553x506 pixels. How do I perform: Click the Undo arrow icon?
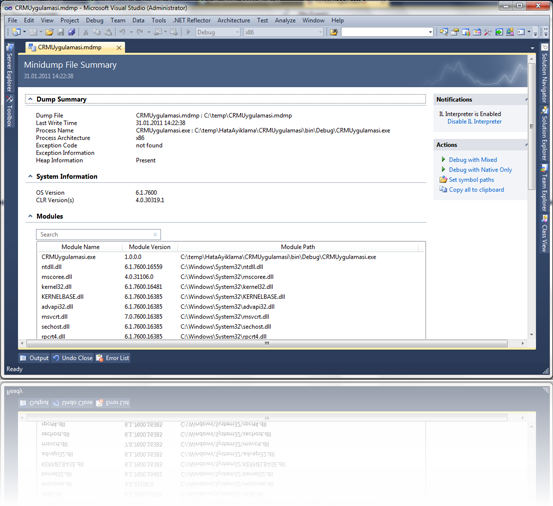tap(123, 32)
